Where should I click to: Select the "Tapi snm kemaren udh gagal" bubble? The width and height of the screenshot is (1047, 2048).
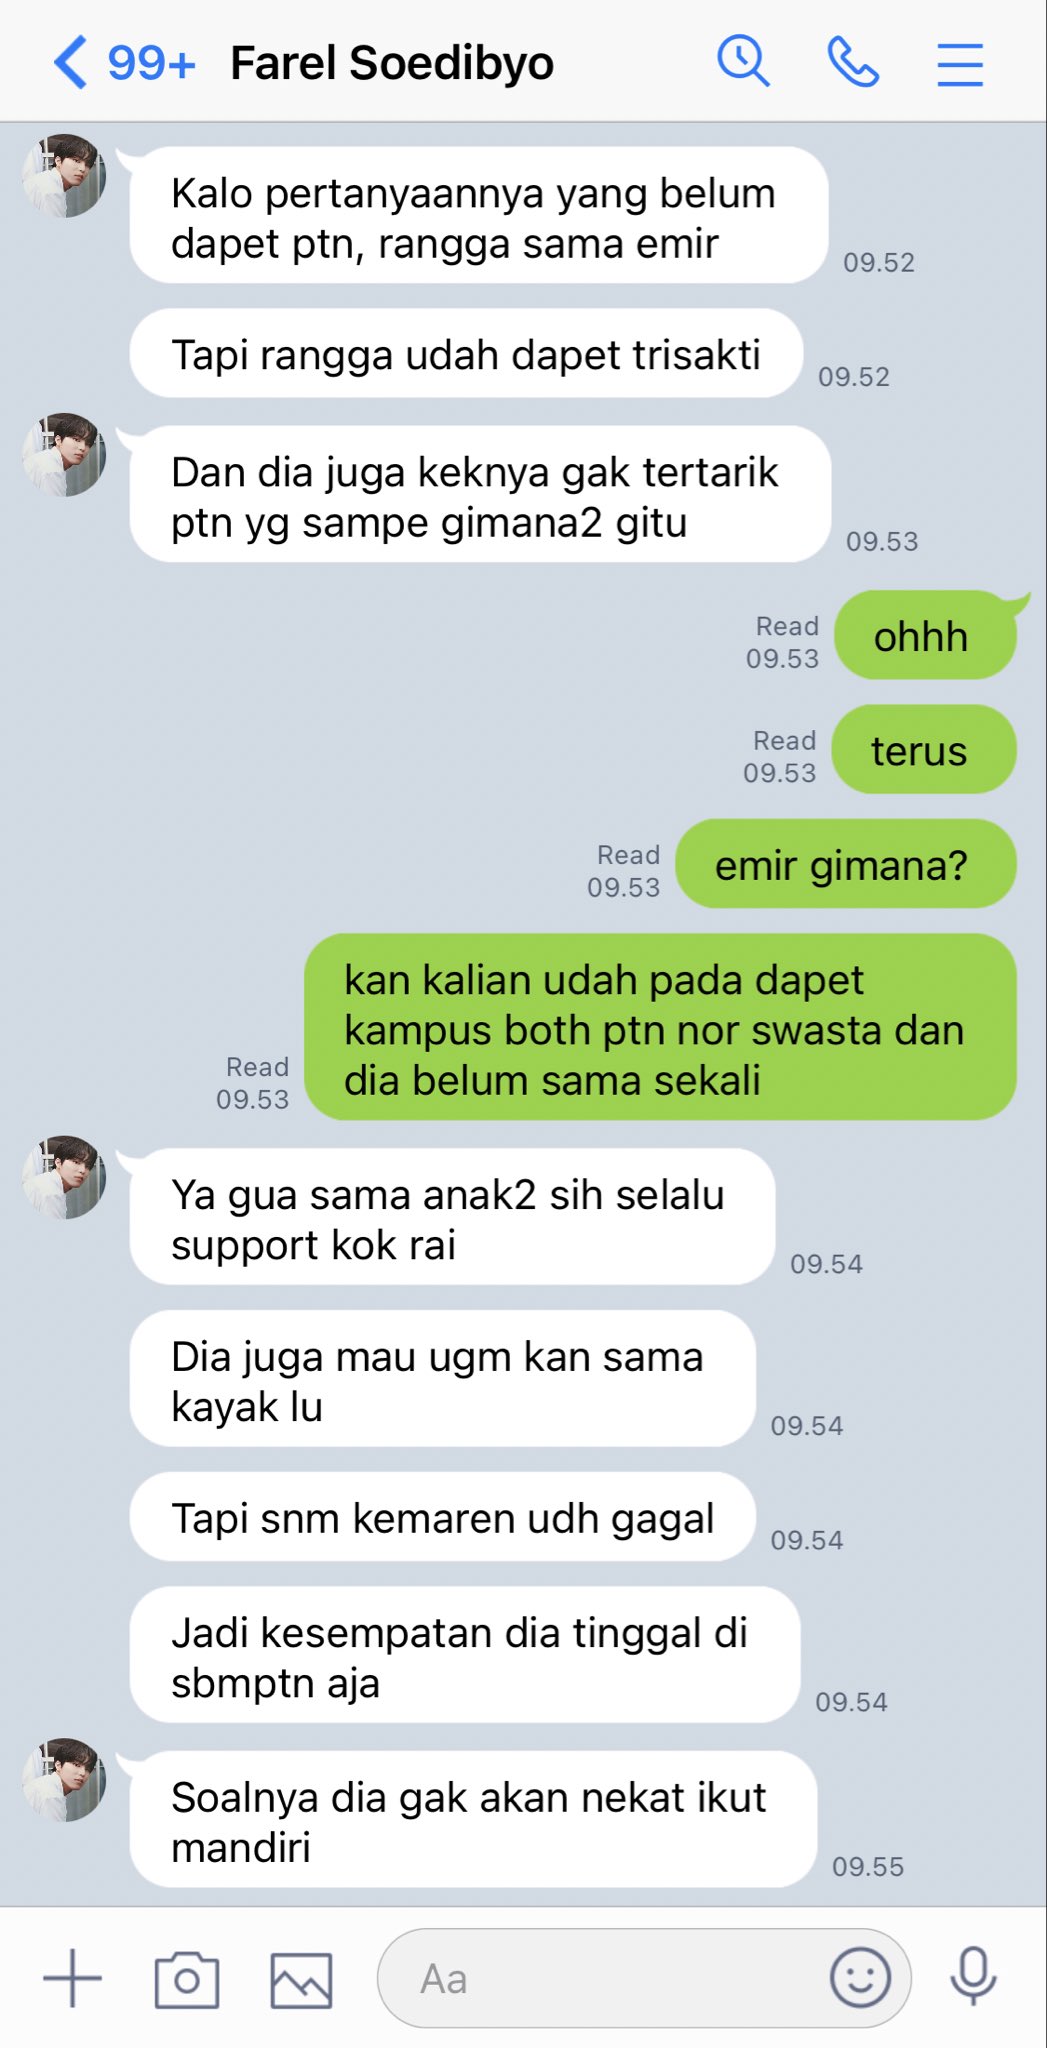(x=442, y=1517)
